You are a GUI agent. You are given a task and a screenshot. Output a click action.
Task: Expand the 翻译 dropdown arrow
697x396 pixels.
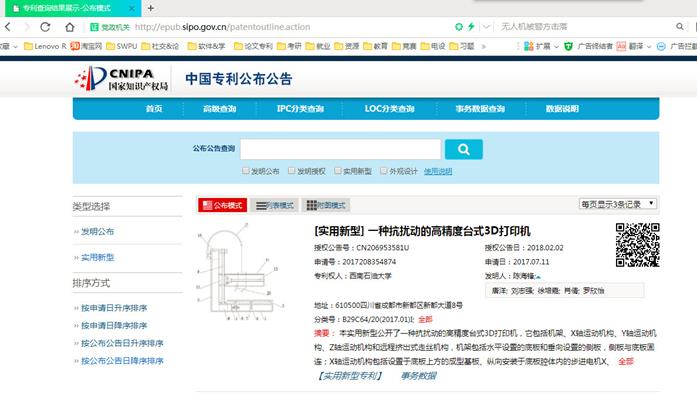pyautogui.click(x=649, y=47)
